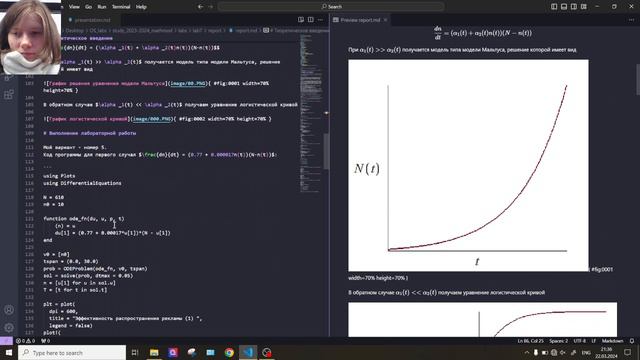Click the Go Forward arrow in title bar
Viewport: 640px width, 360px height.
[211, 7]
